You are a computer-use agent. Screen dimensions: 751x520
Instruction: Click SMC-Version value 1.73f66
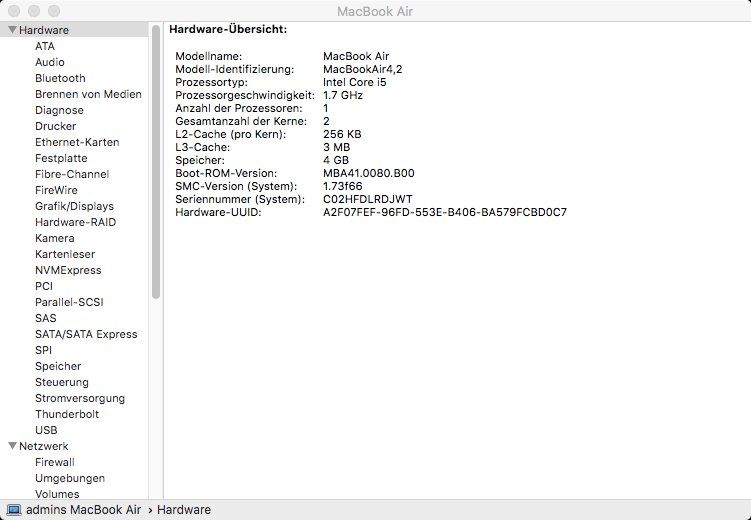[x=342, y=186]
